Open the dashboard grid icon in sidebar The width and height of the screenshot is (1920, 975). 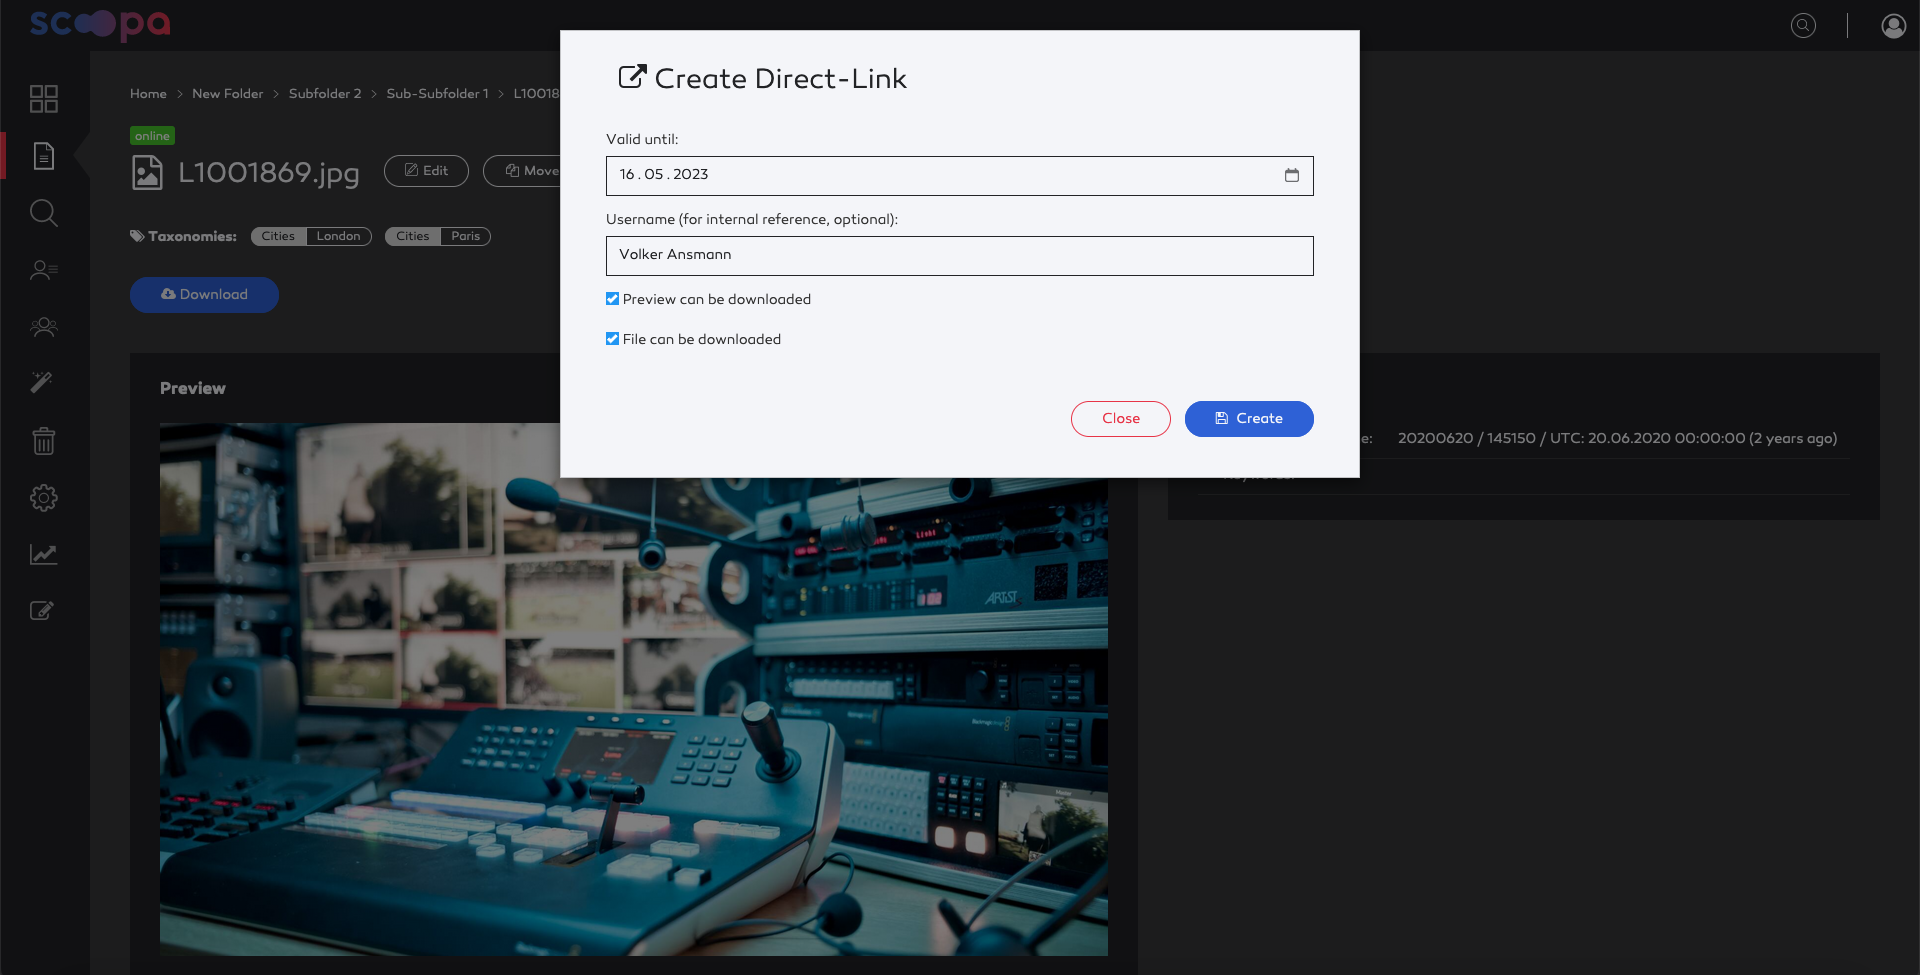[44, 98]
